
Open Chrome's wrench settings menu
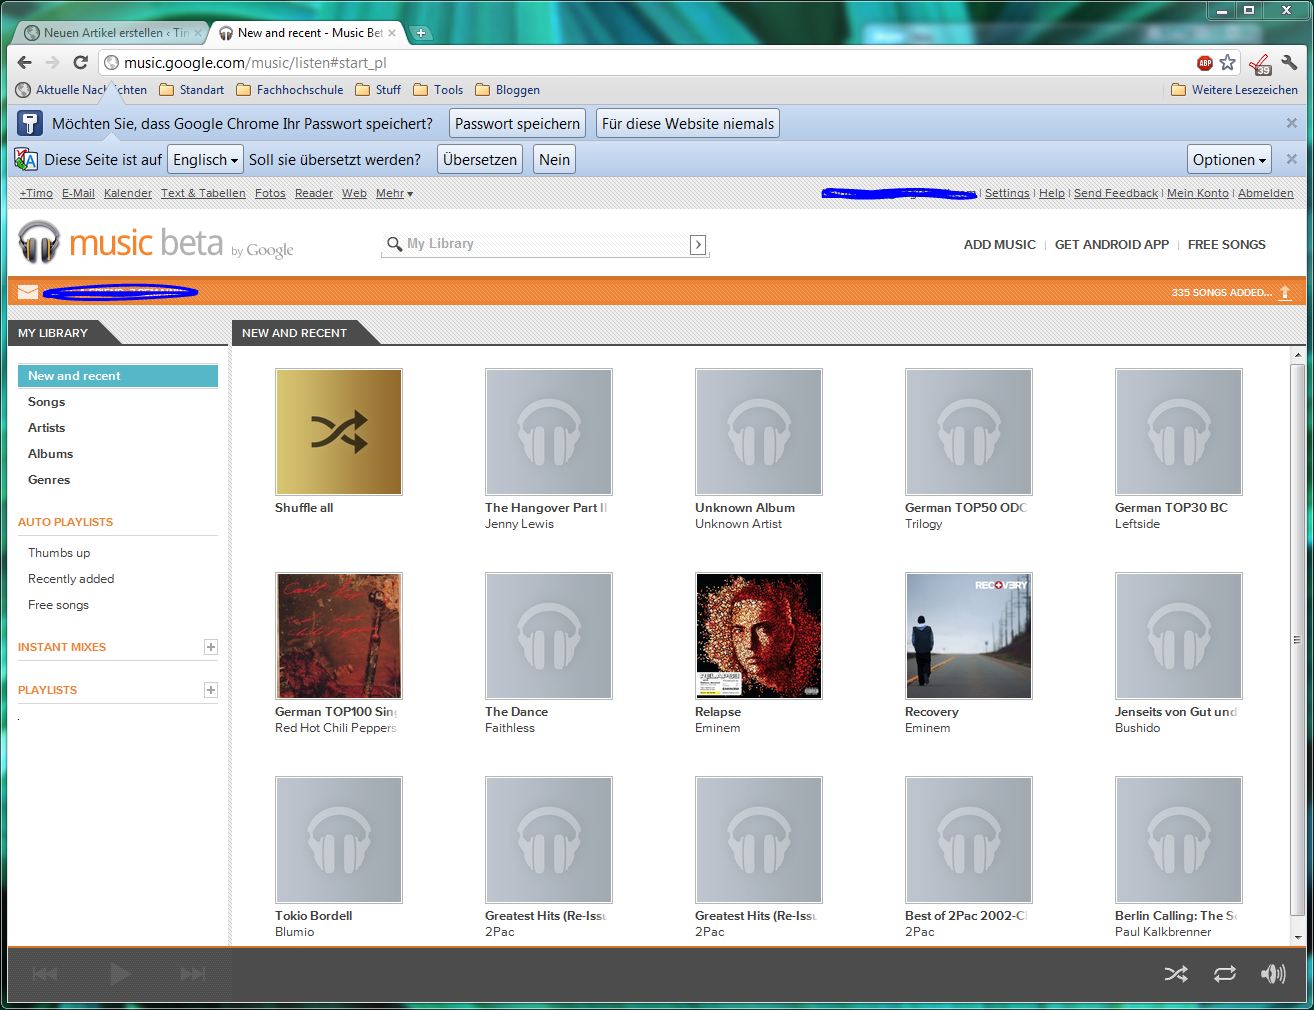(x=1289, y=62)
